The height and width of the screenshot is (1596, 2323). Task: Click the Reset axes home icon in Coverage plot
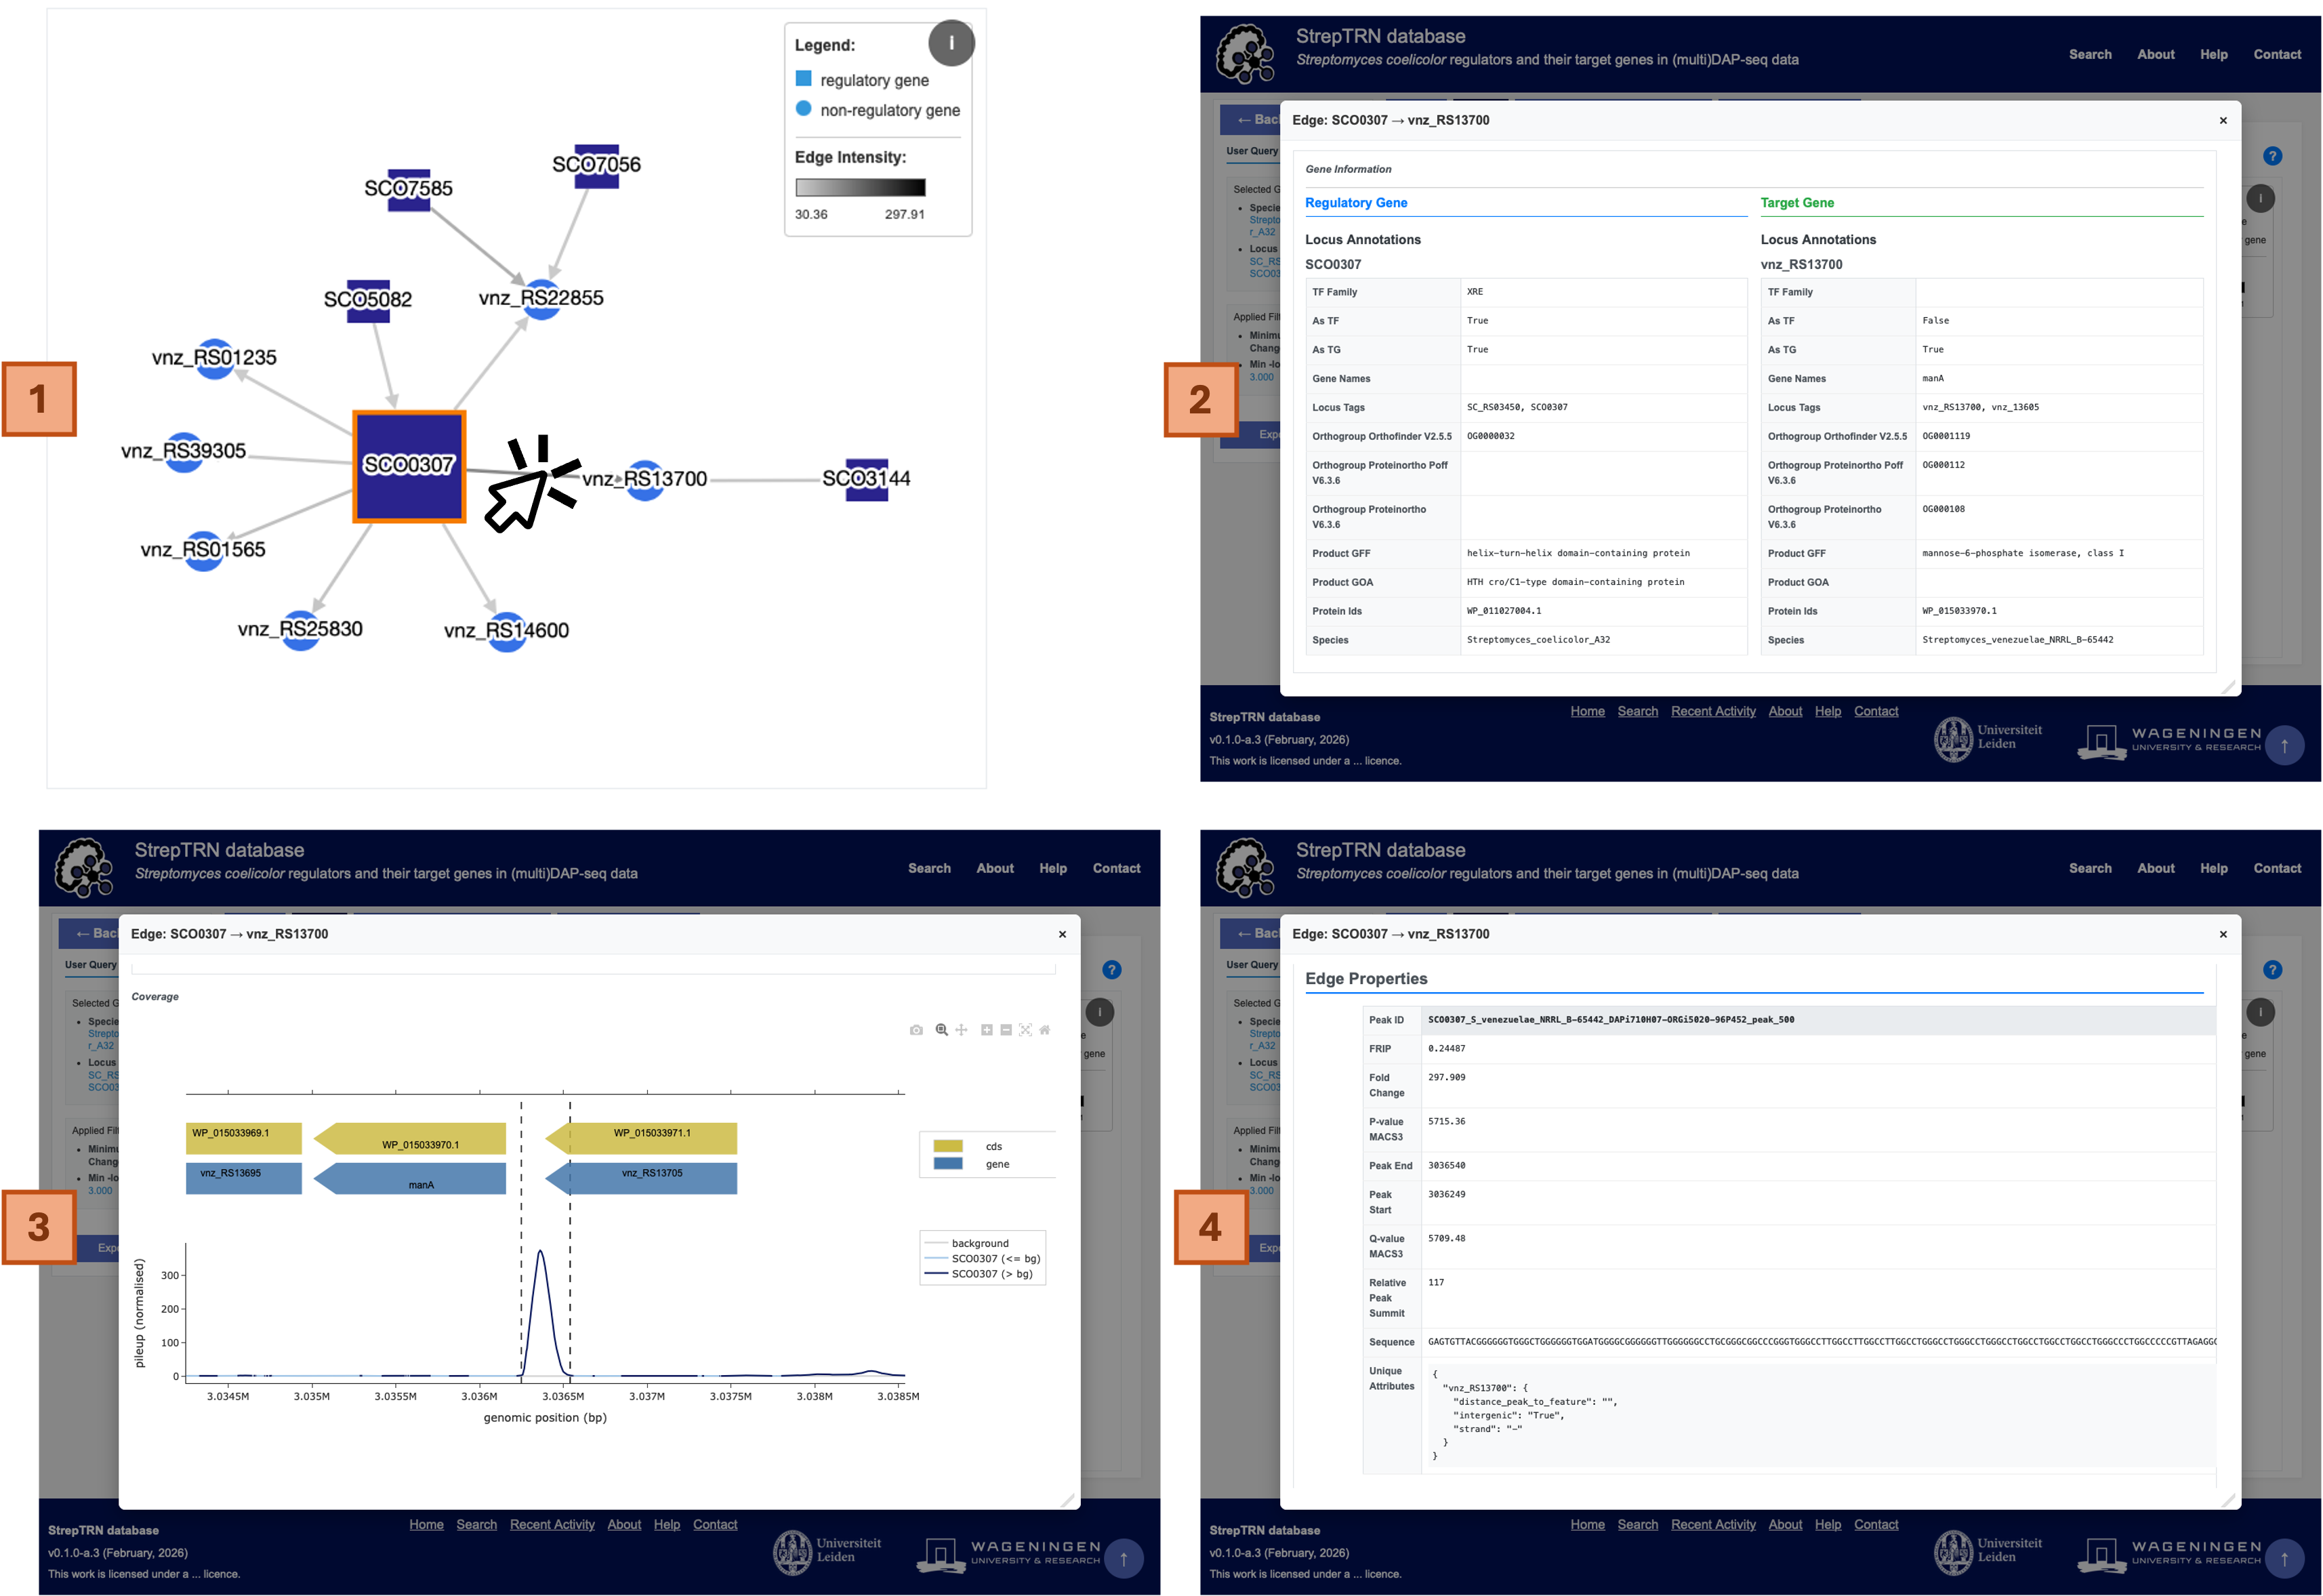[1044, 1030]
